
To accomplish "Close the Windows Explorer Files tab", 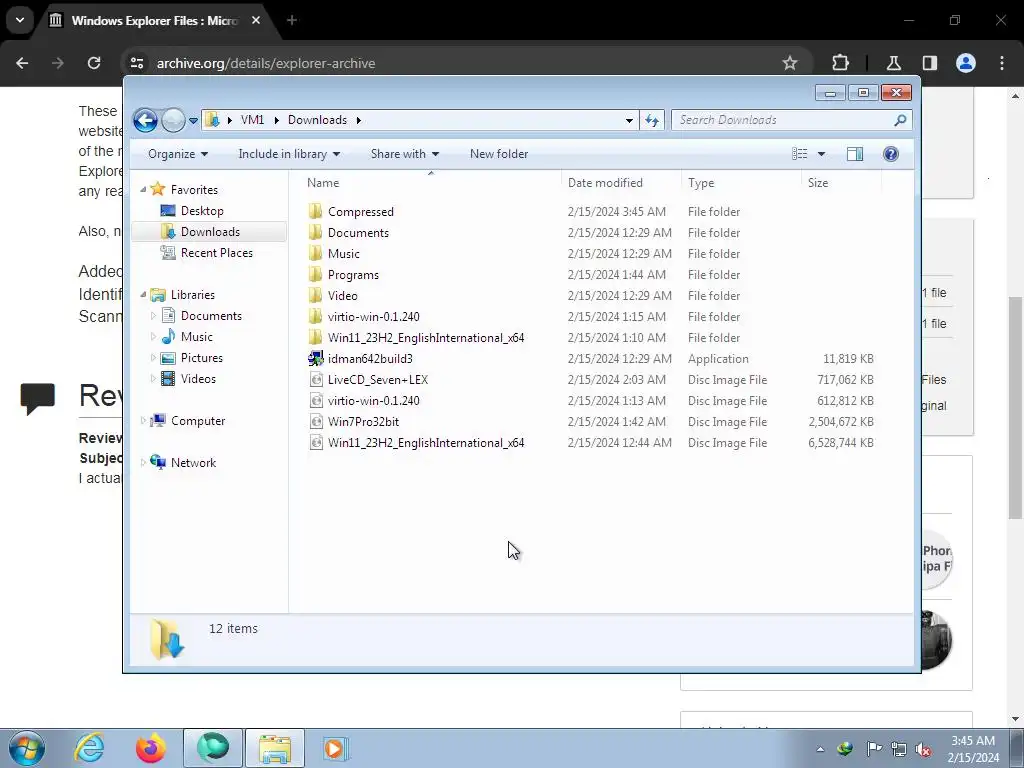I will pyautogui.click(x=256, y=20).
